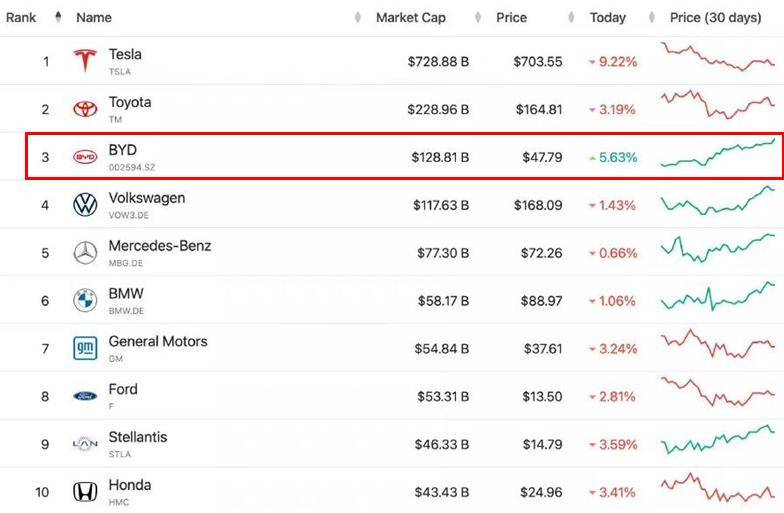This screenshot has height=513, width=784.
Task: View BYD 30-day price chart
Action: click(717, 154)
